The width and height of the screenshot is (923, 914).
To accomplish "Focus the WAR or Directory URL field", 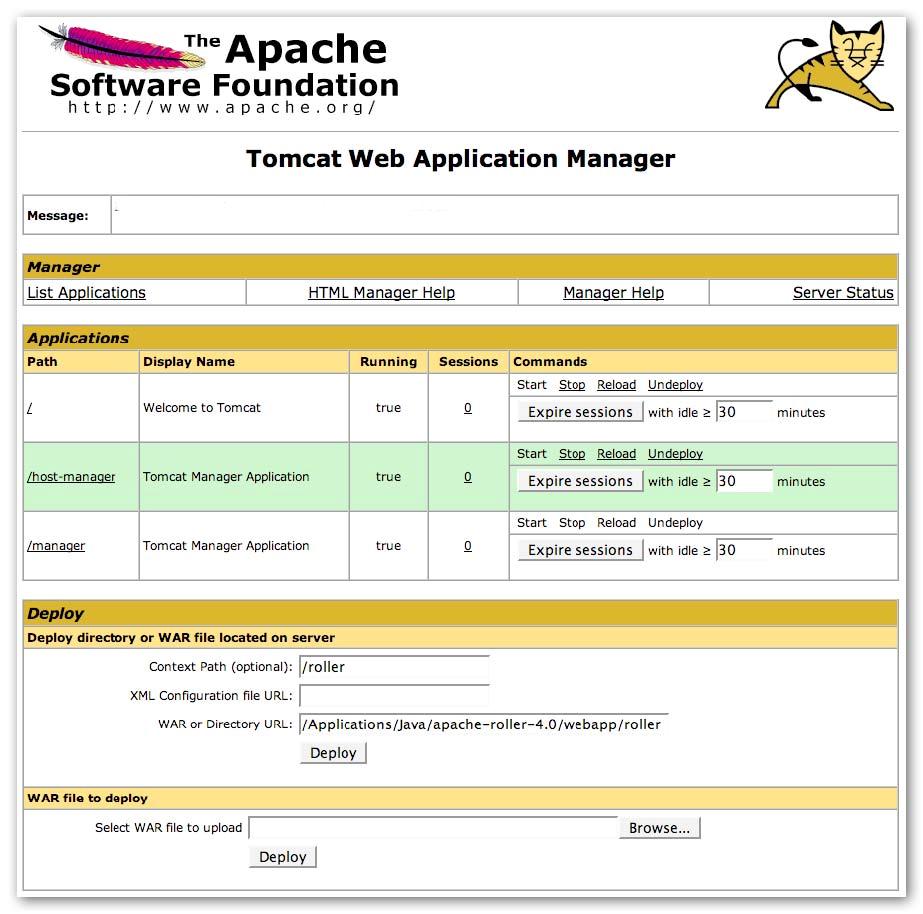I will point(484,724).
